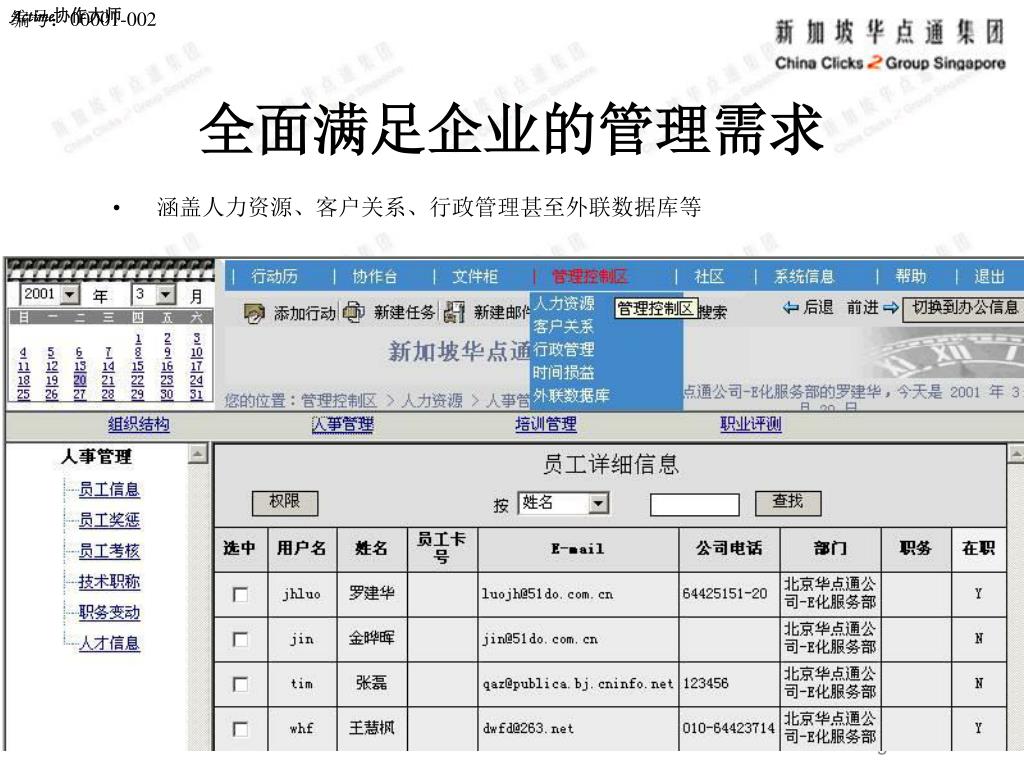Viewport: 1024px width, 768px height.
Task: Open the 文件柜 menu
Action: coord(475,277)
